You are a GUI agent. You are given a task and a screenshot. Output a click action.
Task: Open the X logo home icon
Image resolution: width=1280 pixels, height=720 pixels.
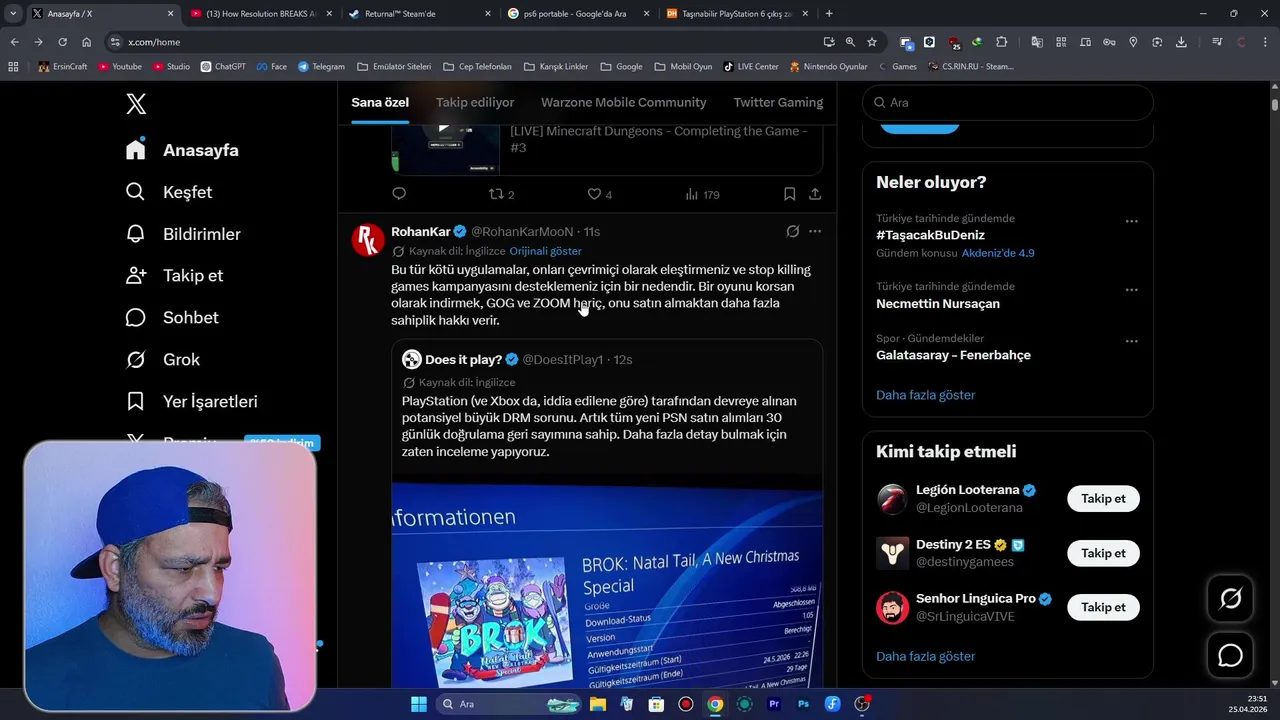coord(136,104)
